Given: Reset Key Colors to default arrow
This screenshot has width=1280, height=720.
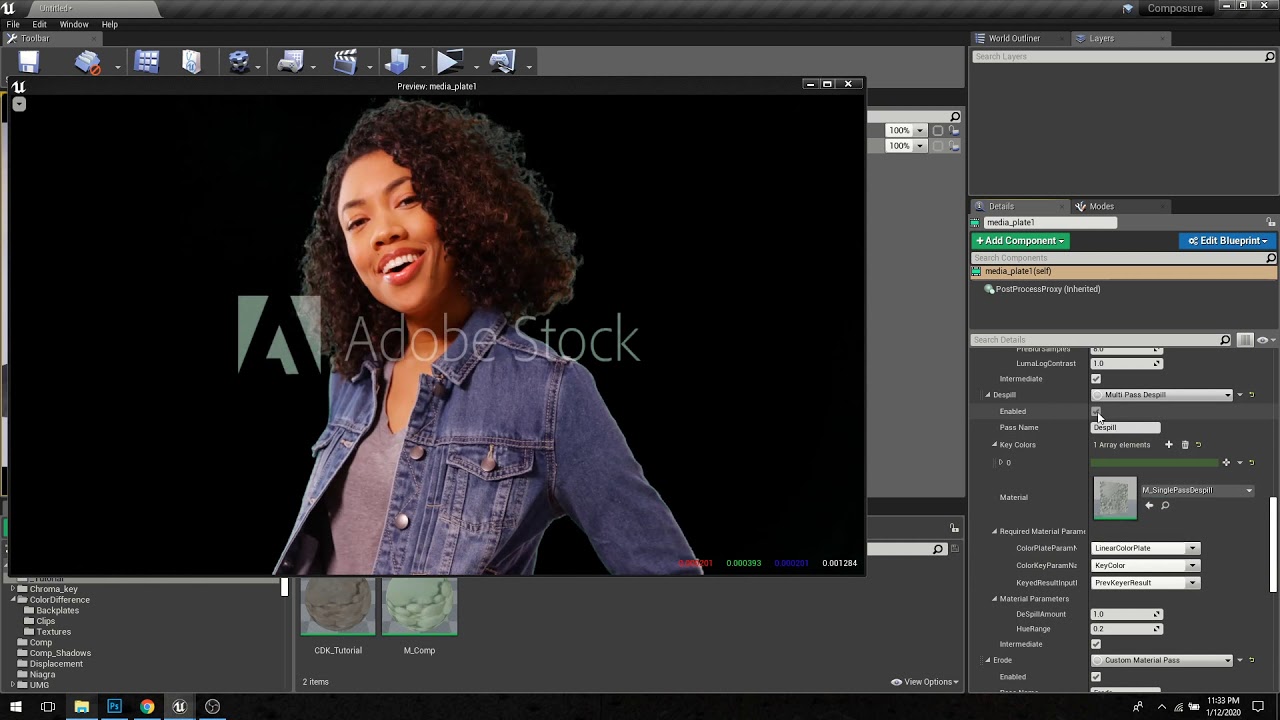Looking at the screenshot, I should point(1198,445).
